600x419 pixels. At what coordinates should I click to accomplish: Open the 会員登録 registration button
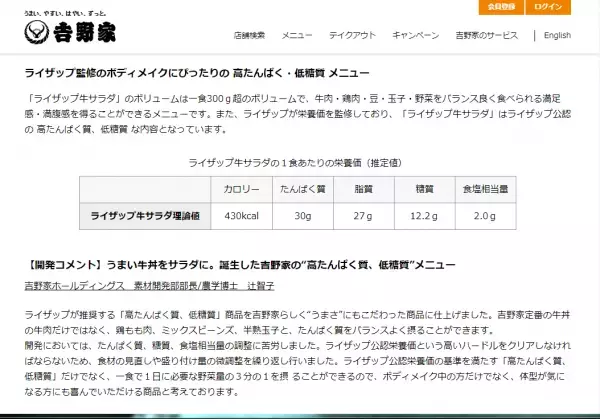(x=501, y=7)
